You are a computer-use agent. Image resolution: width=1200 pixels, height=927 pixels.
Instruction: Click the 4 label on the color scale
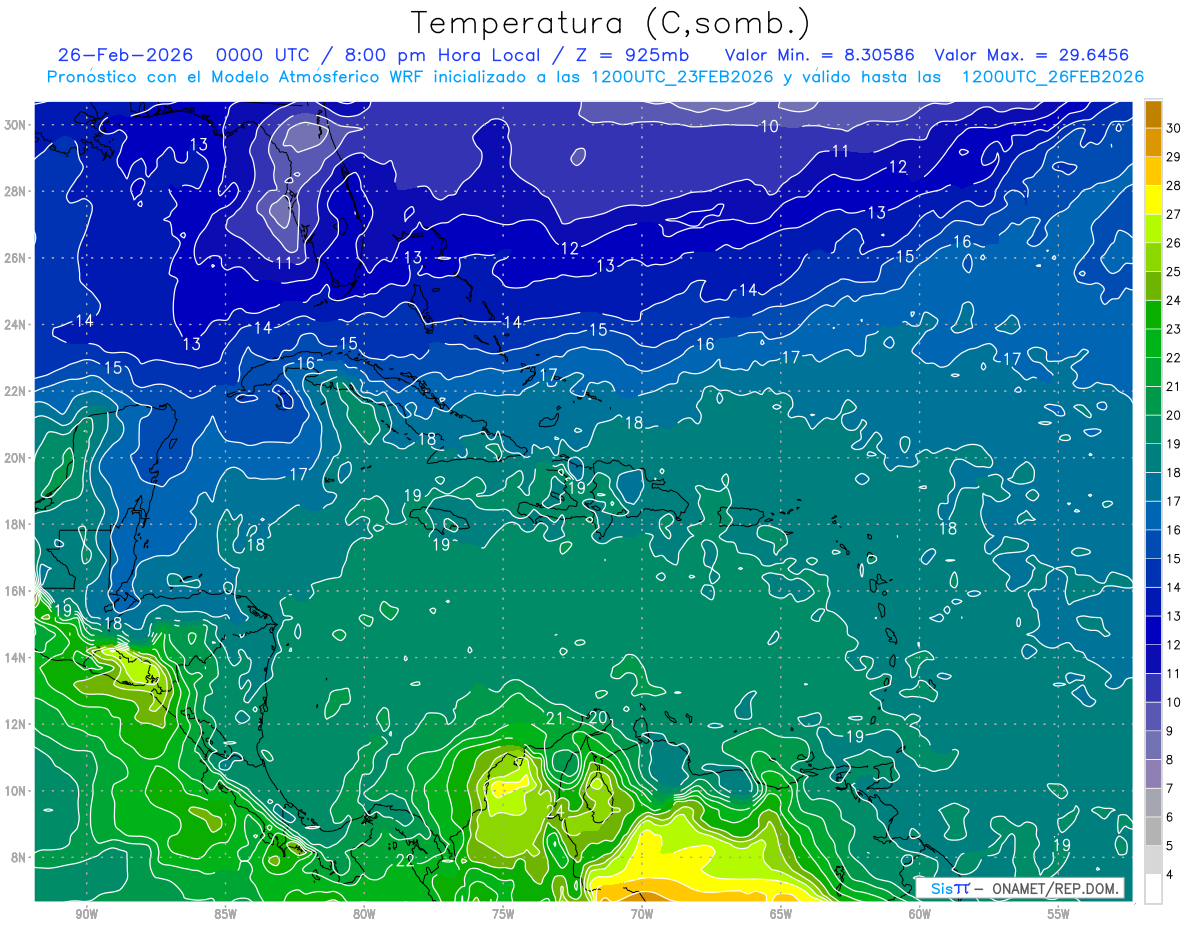click(1170, 875)
